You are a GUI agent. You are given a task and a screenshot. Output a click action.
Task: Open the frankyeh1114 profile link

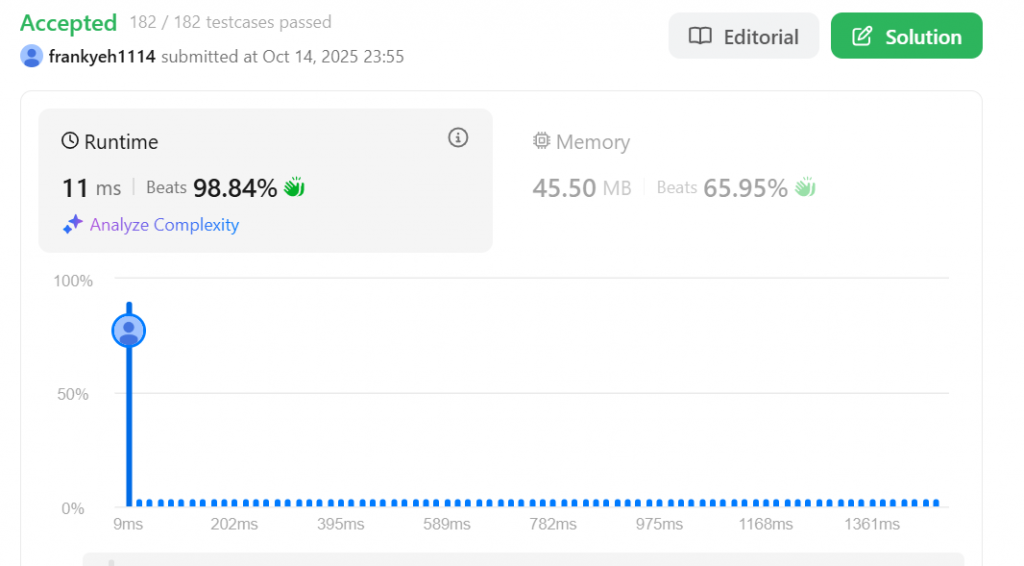pyautogui.click(x=102, y=56)
